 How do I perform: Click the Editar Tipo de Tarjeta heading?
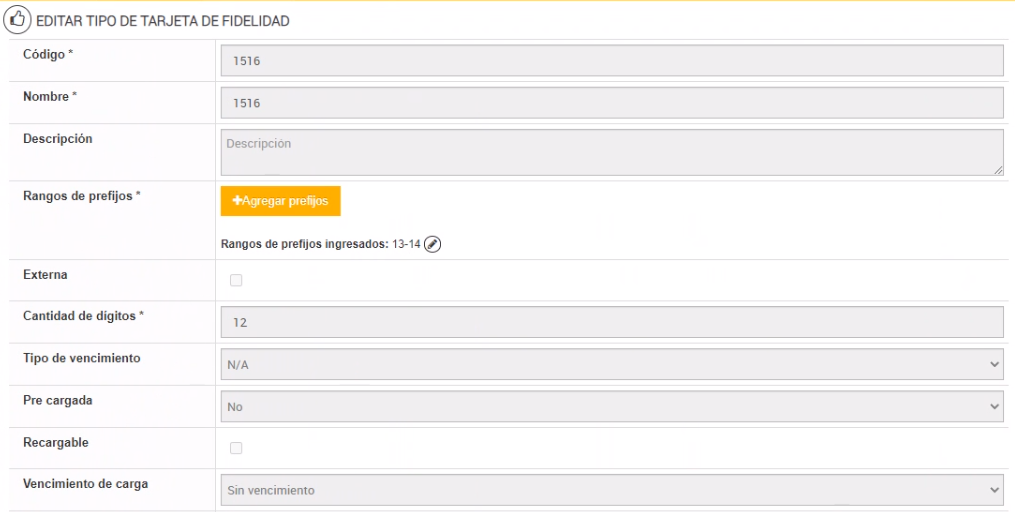[x=163, y=21]
